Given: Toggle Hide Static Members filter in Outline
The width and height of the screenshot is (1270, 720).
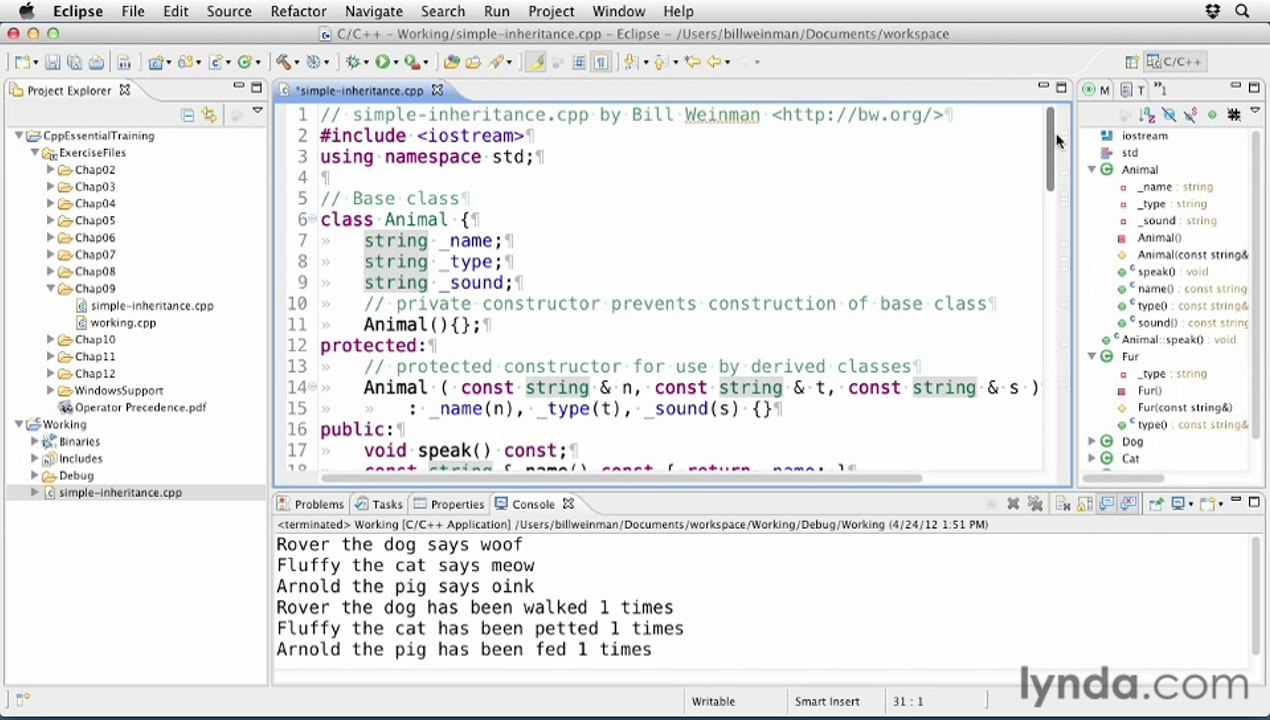Looking at the screenshot, I should [1190, 115].
